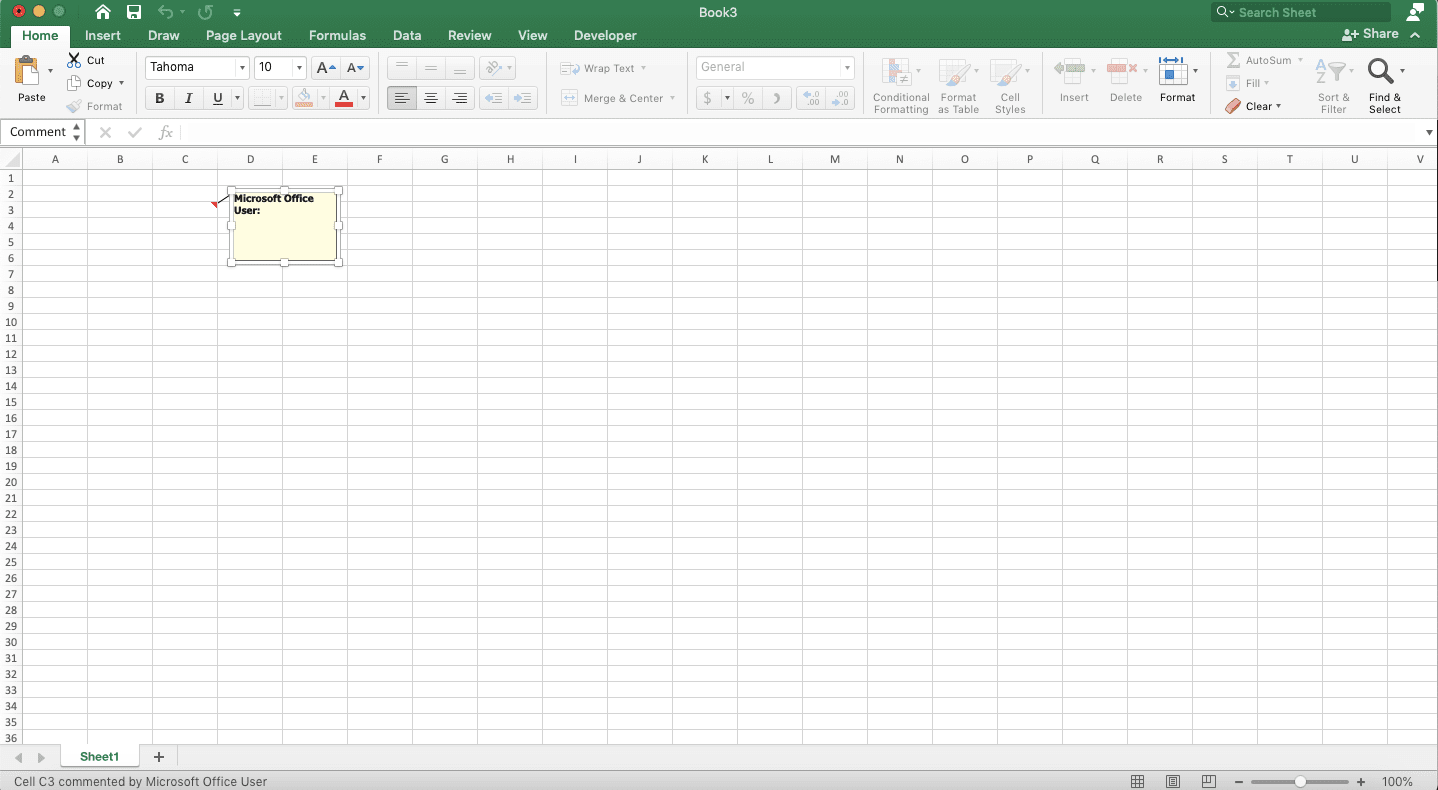Zoom in with the plus button

(1361, 781)
